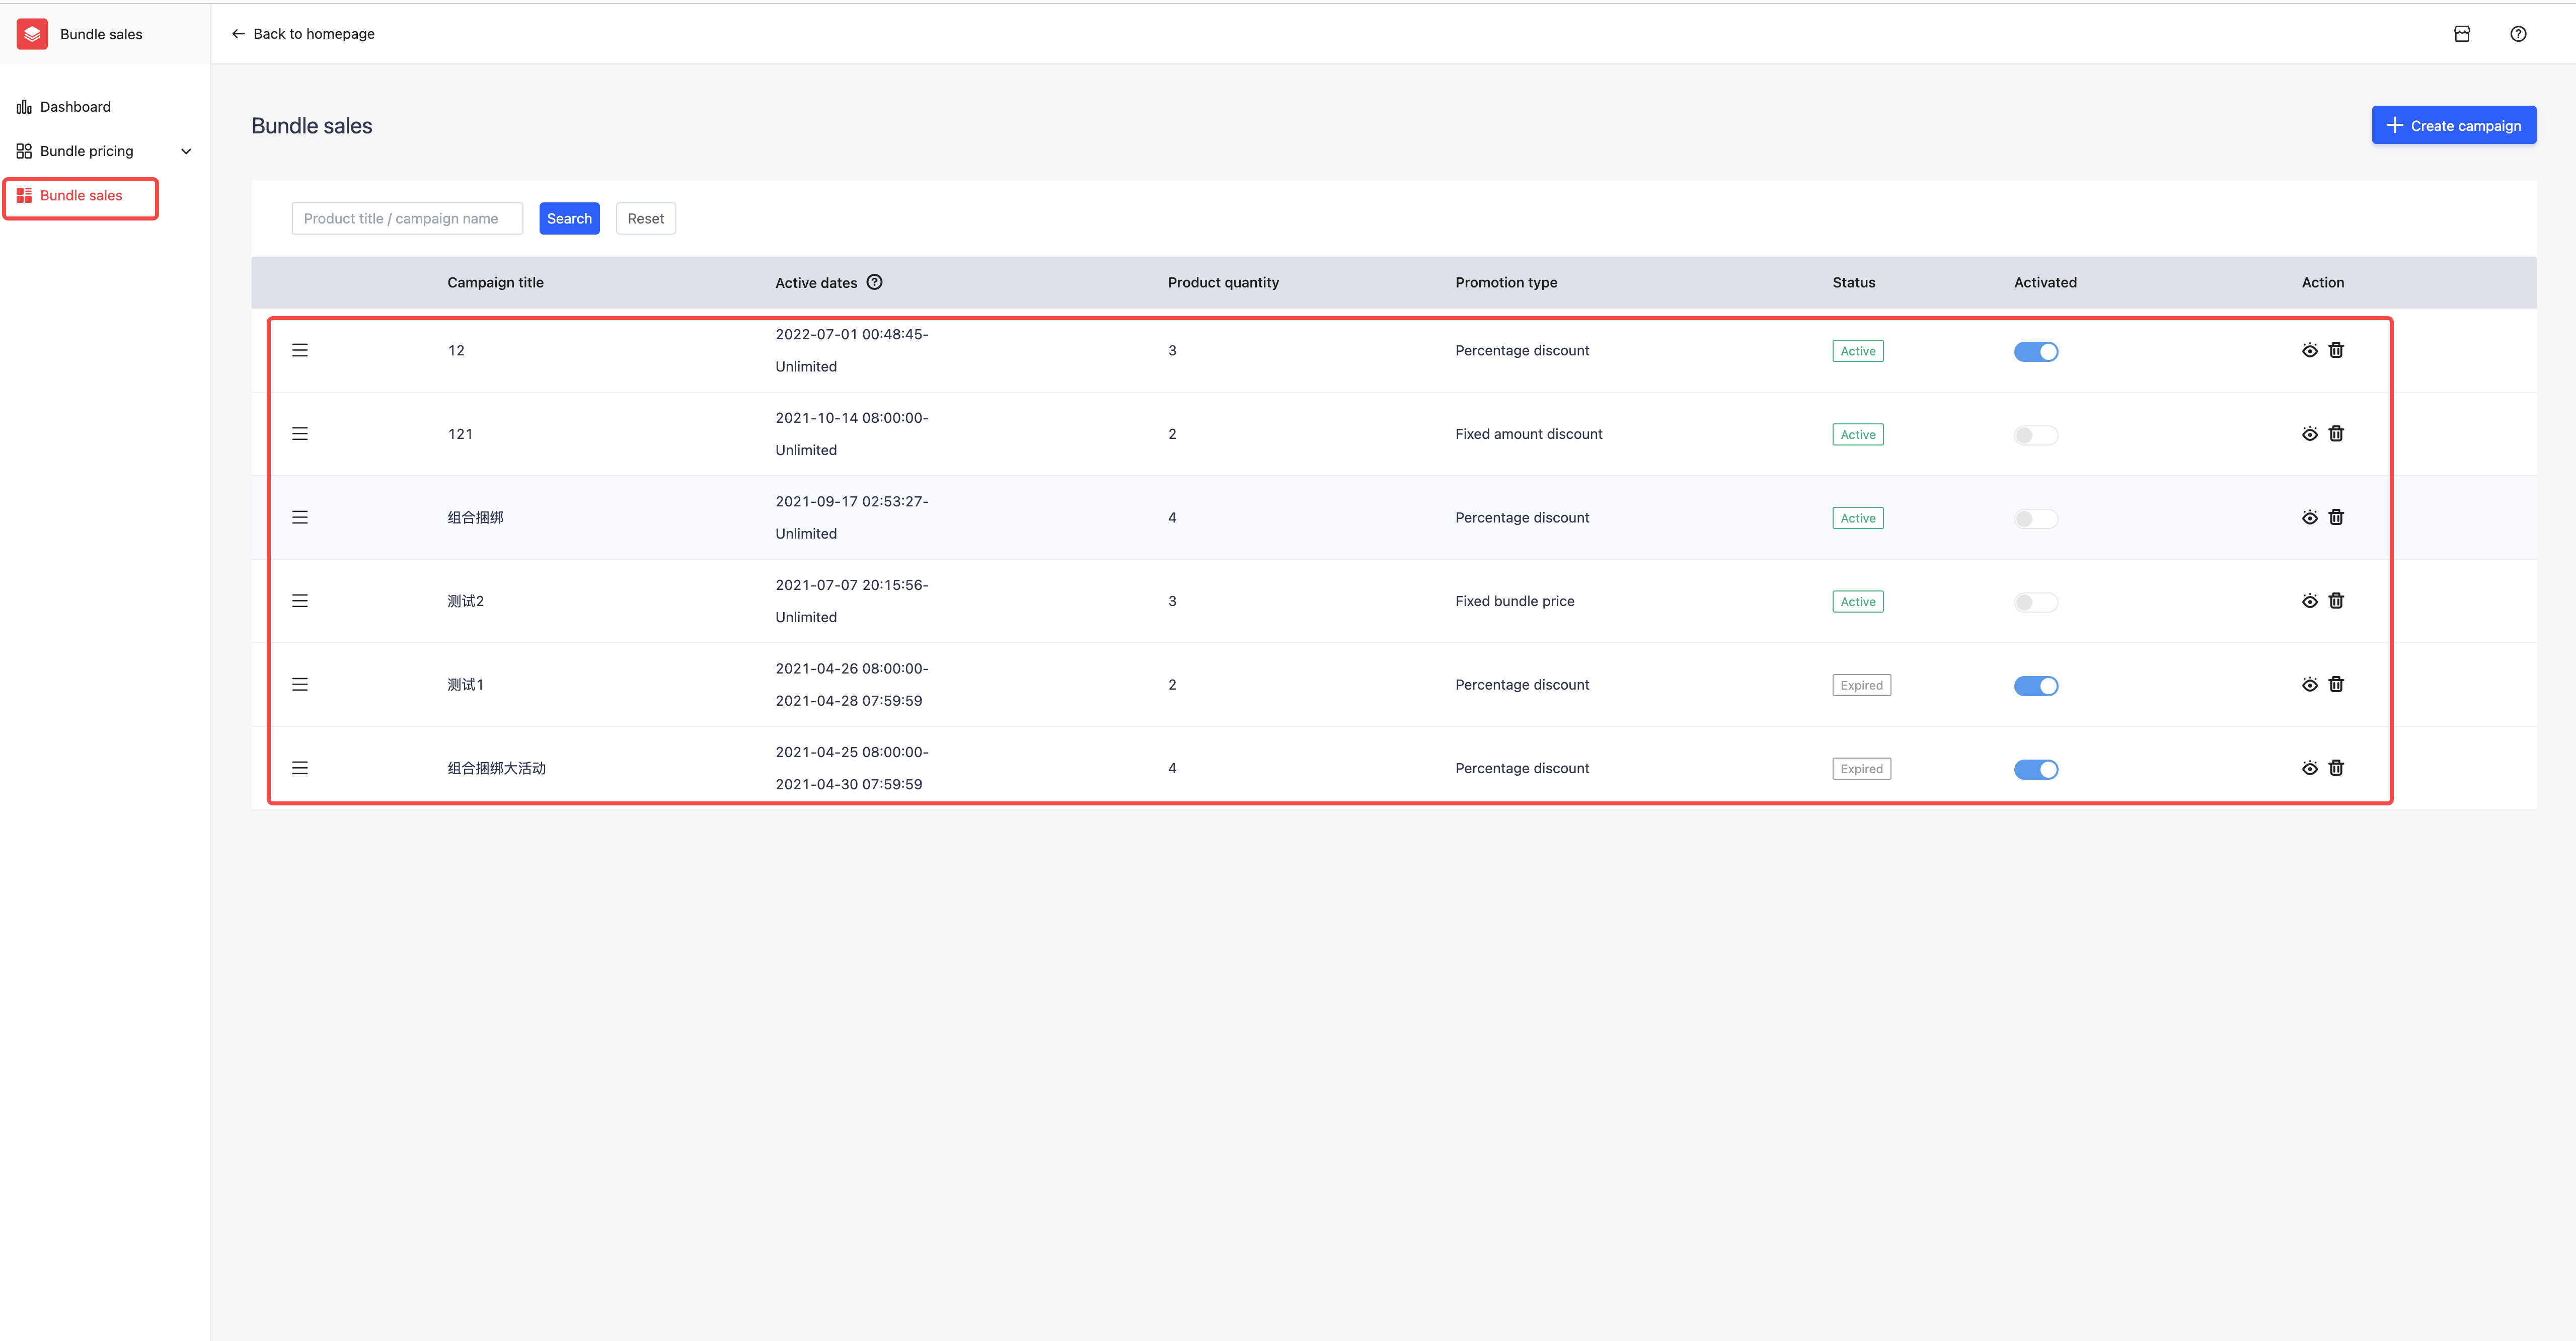Open the help question-mark icon in top bar

[2518, 34]
